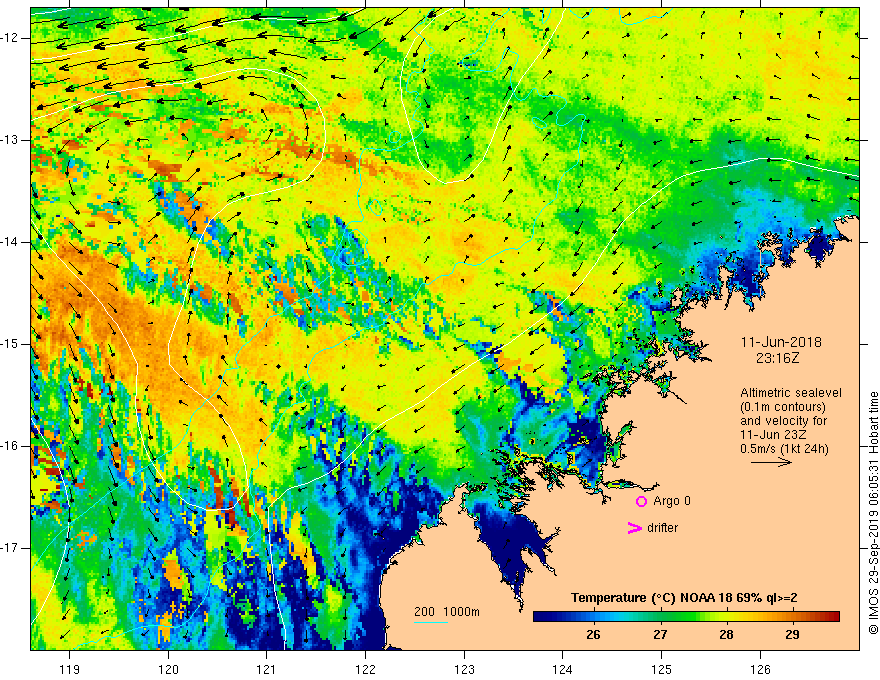Click the '124' longitude axis label

[563, 669]
